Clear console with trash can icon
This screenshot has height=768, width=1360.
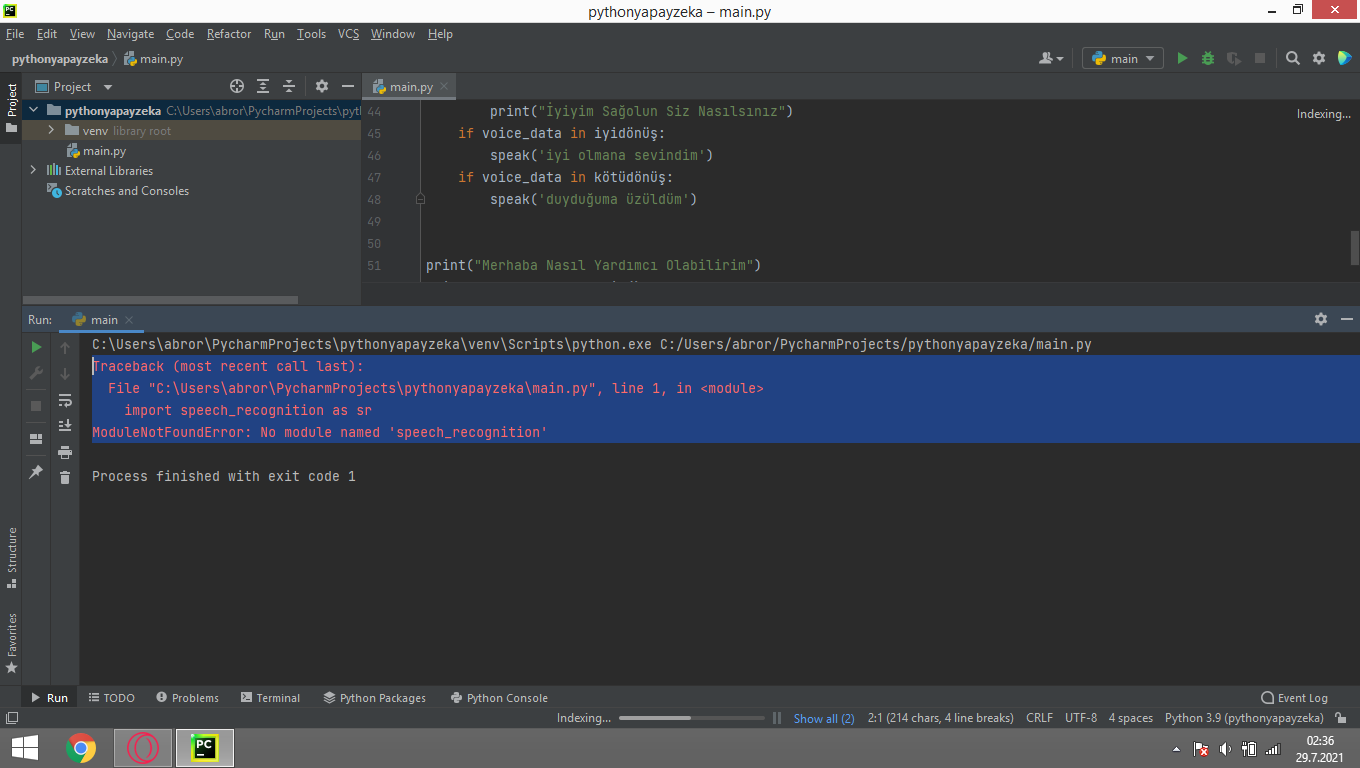65,478
